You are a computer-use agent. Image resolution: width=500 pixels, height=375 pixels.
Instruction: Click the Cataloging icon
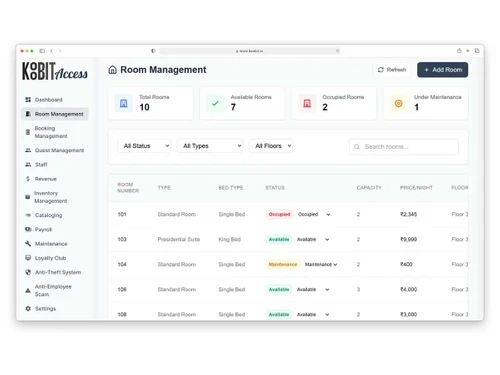28,215
